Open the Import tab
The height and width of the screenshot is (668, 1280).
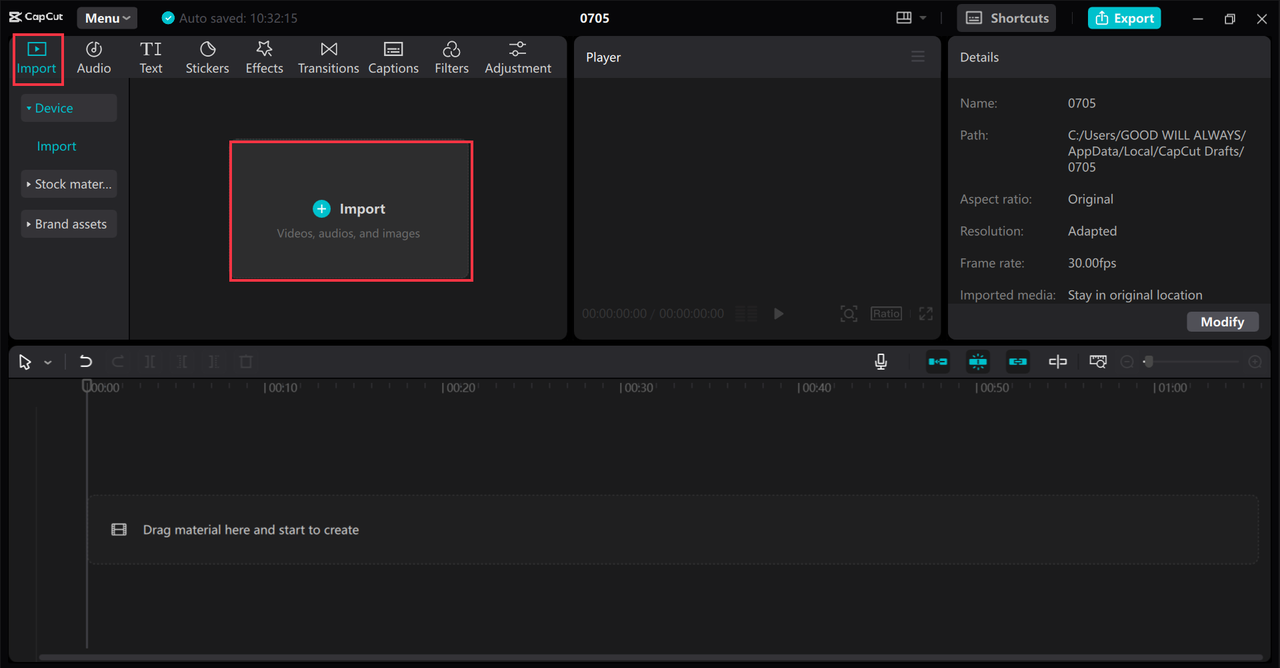pyautogui.click(x=37, y=58)
